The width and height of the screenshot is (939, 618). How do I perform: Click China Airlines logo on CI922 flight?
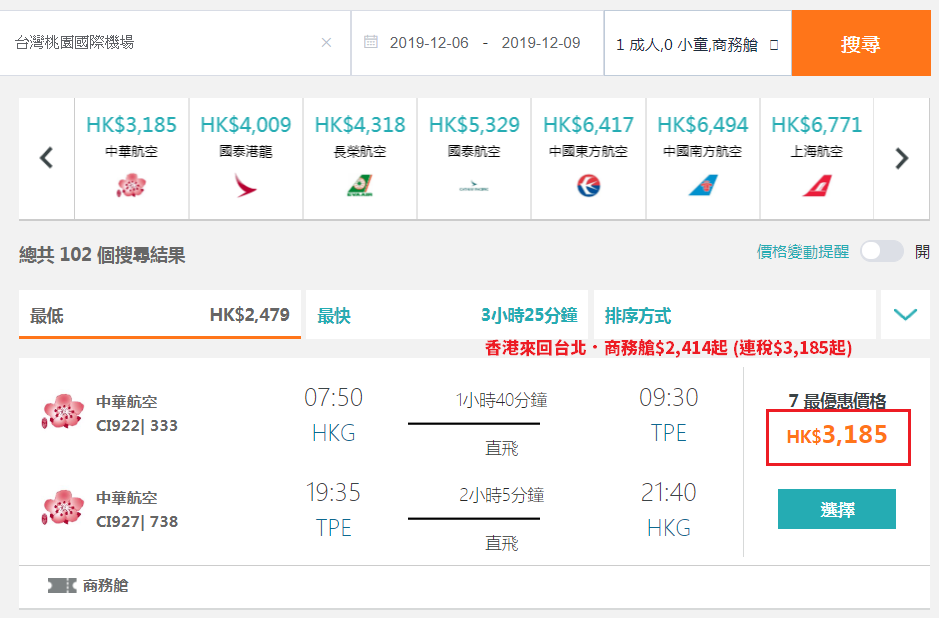(x=62, y=412)
